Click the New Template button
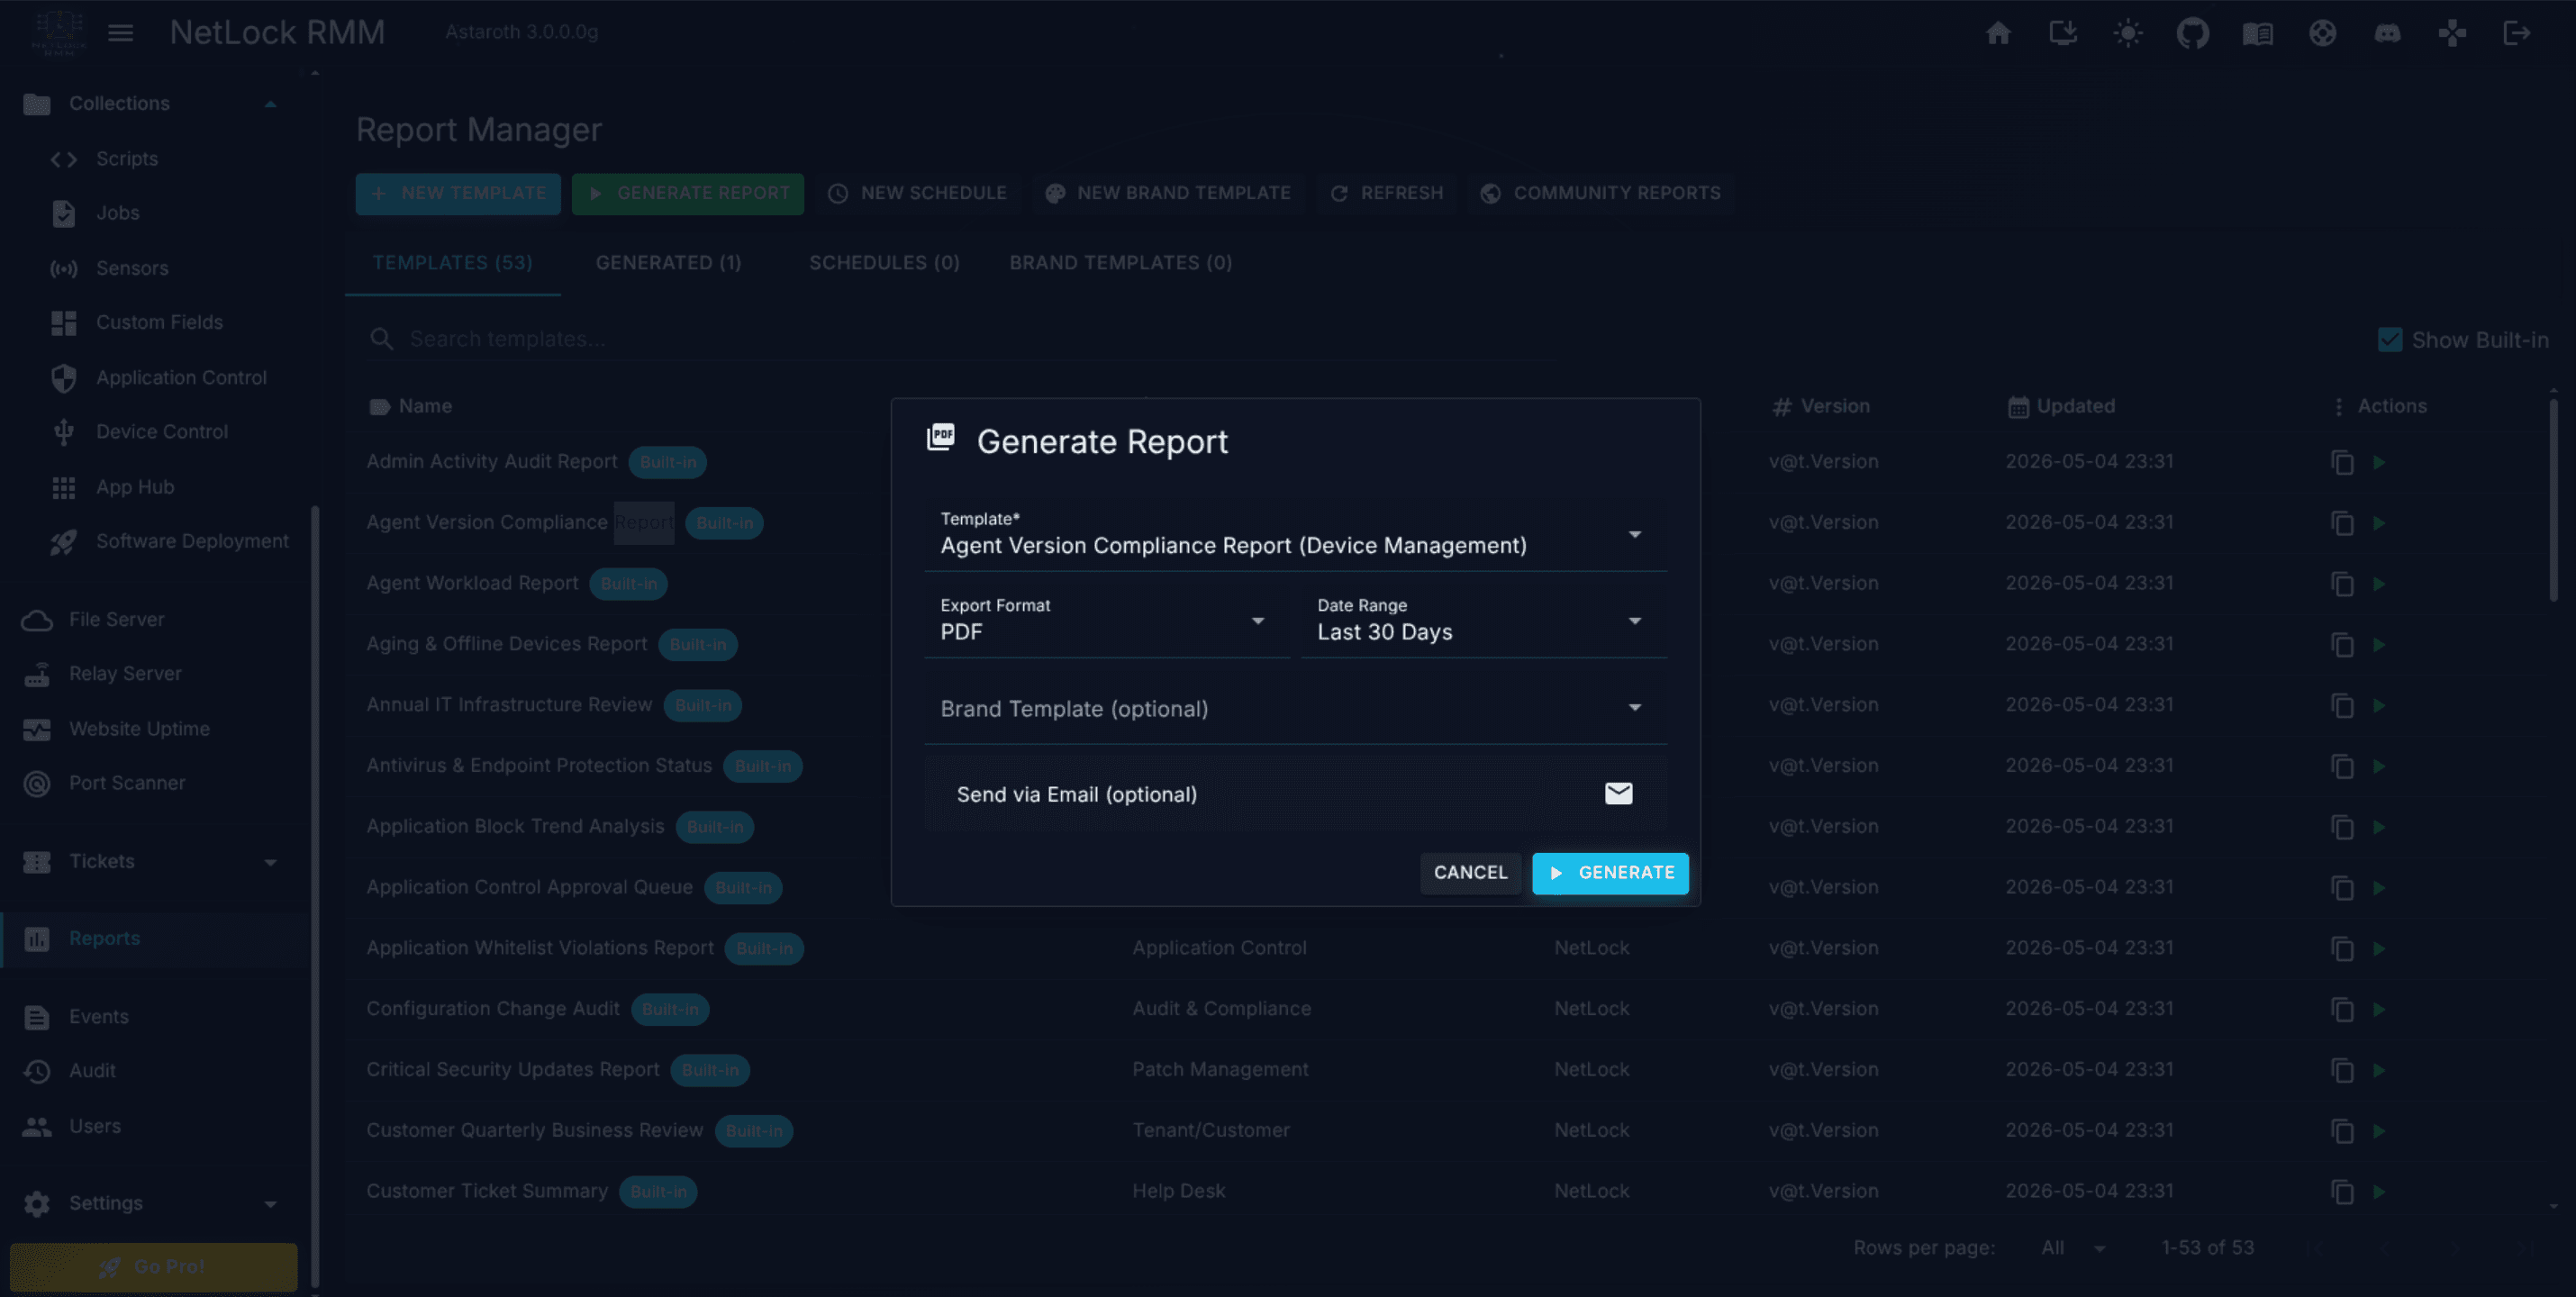The height and width of the screenshot is (1297, 2576). pos(458,193)
